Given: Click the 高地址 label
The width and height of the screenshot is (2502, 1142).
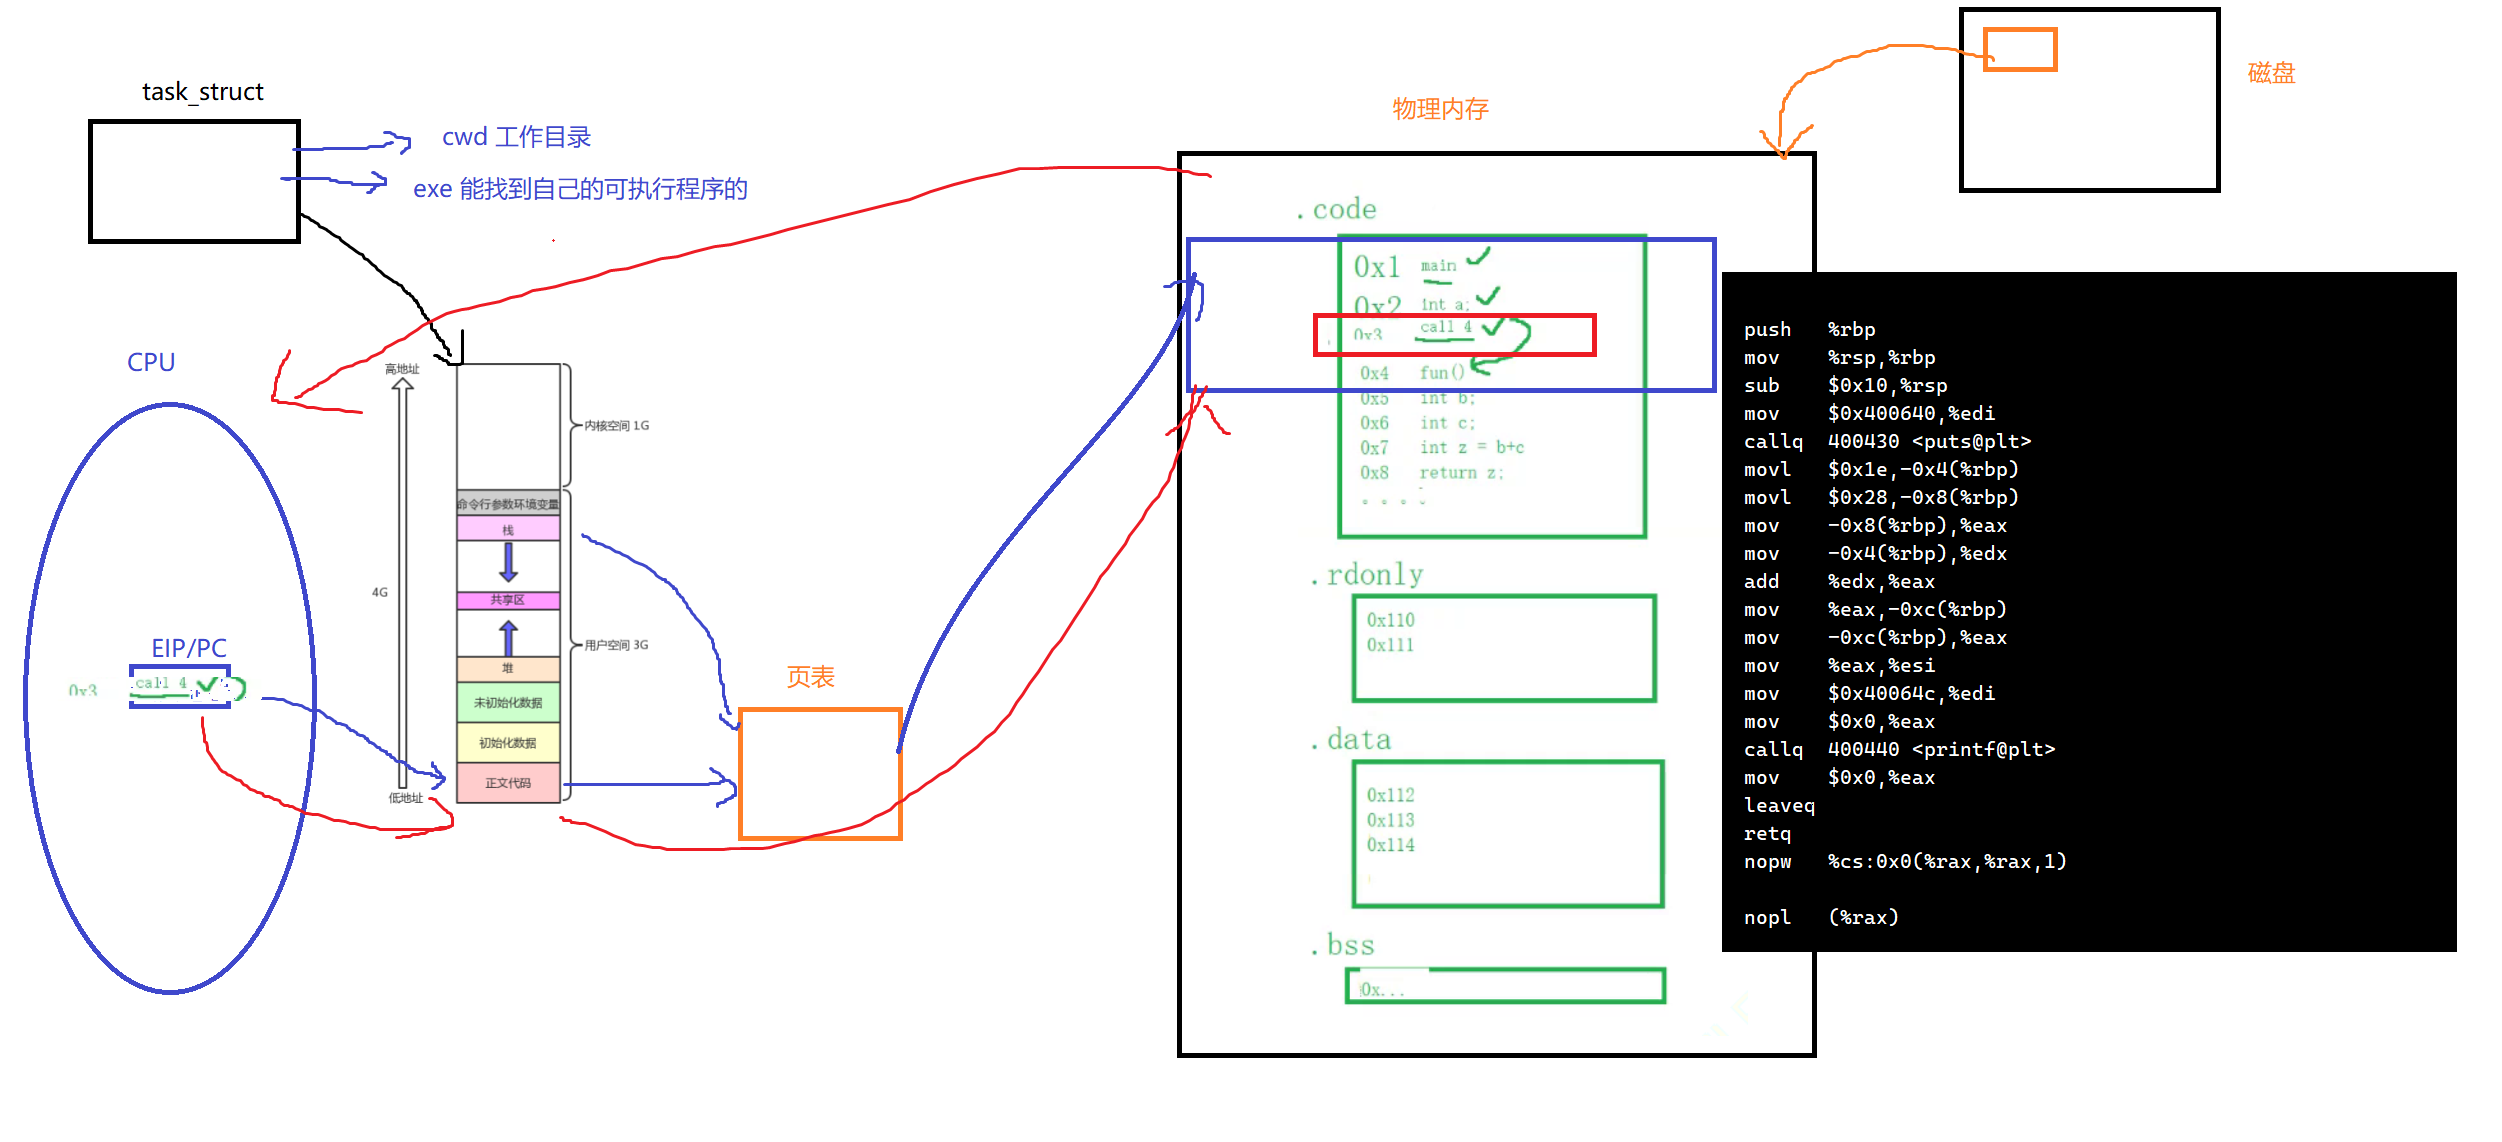Looking at the screenshot, I should tap(403, 369).
